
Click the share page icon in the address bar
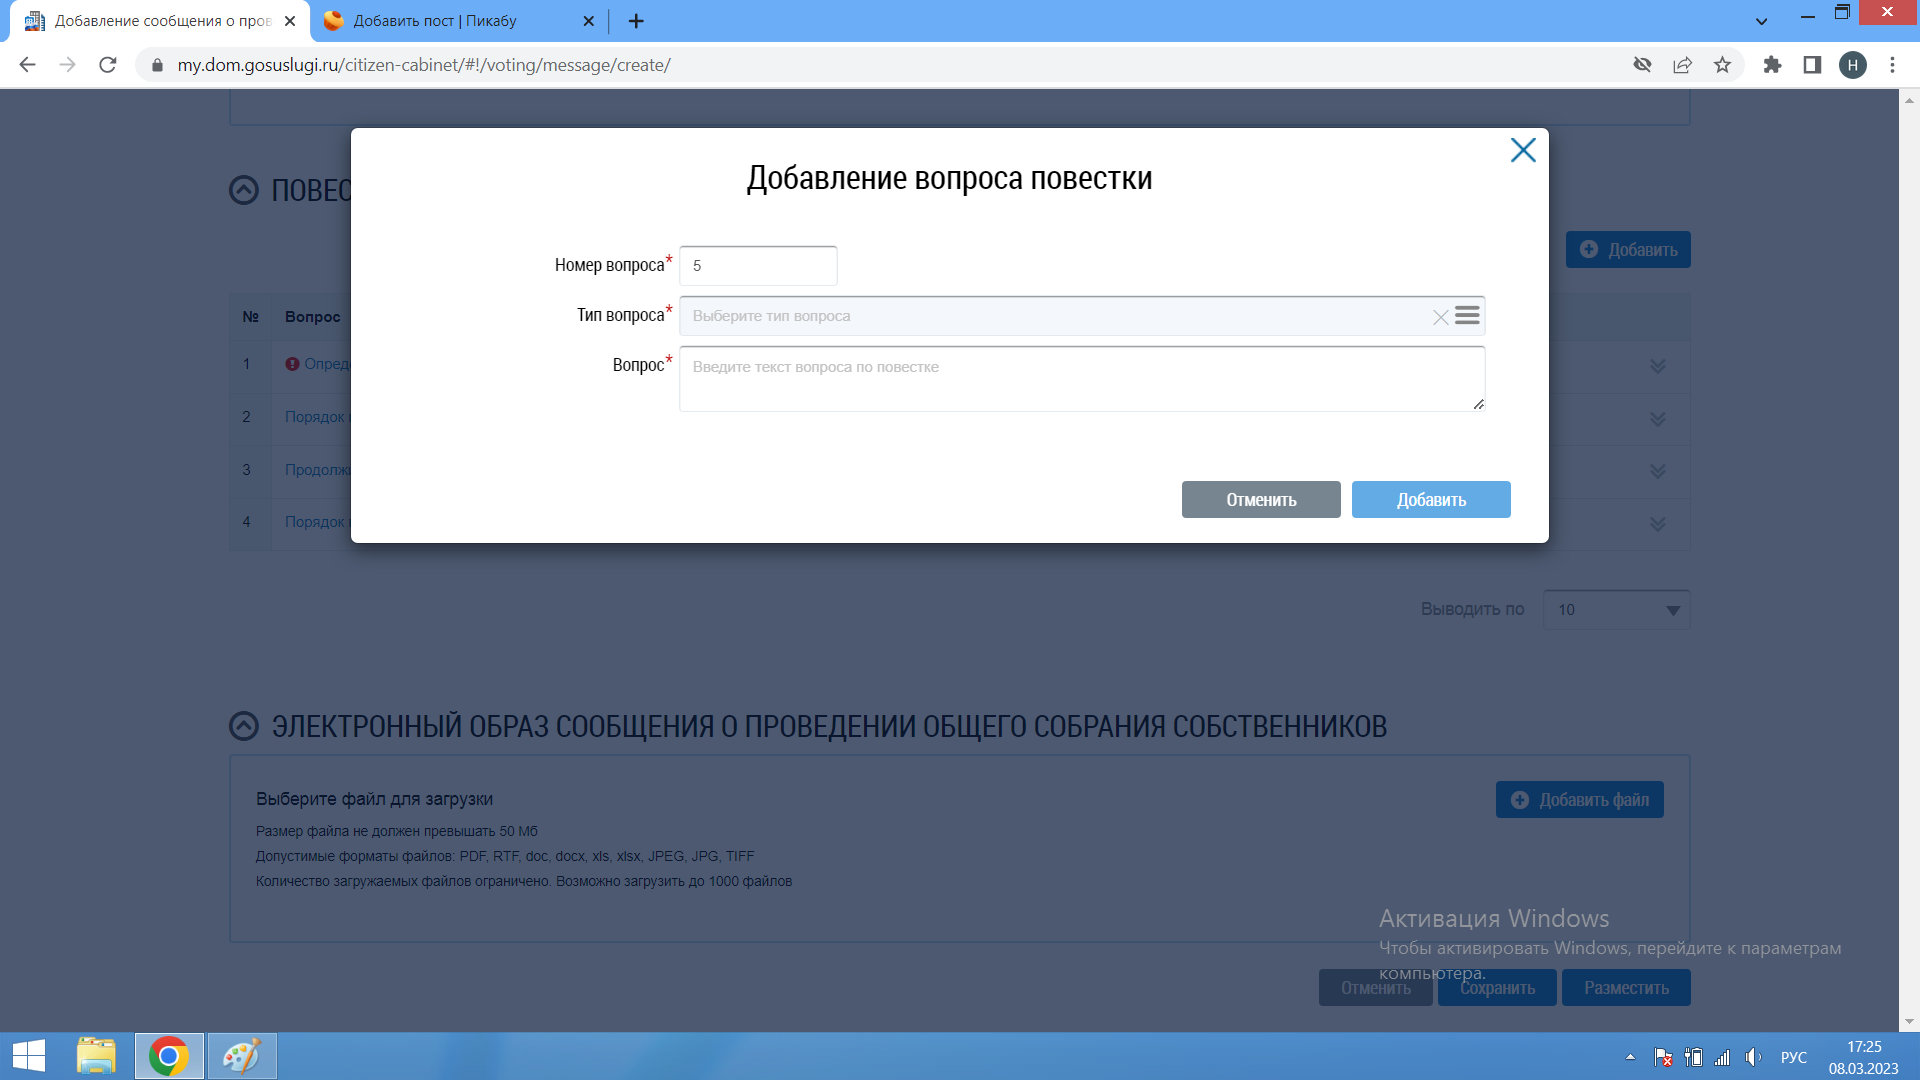pos(1682,65)
